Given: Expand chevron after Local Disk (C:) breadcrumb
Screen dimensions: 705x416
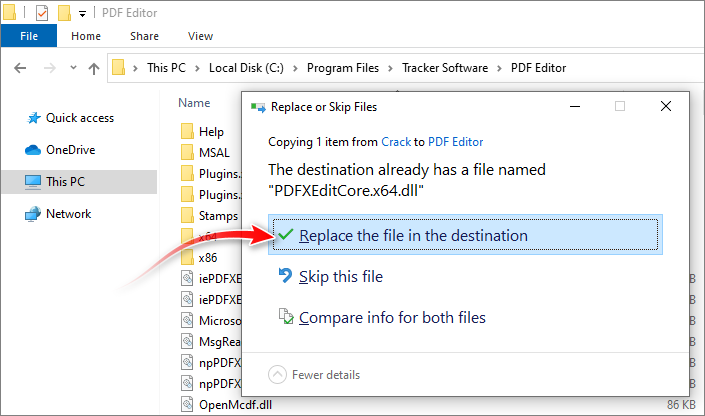Looking at the screenshot, I should (295, 68).
